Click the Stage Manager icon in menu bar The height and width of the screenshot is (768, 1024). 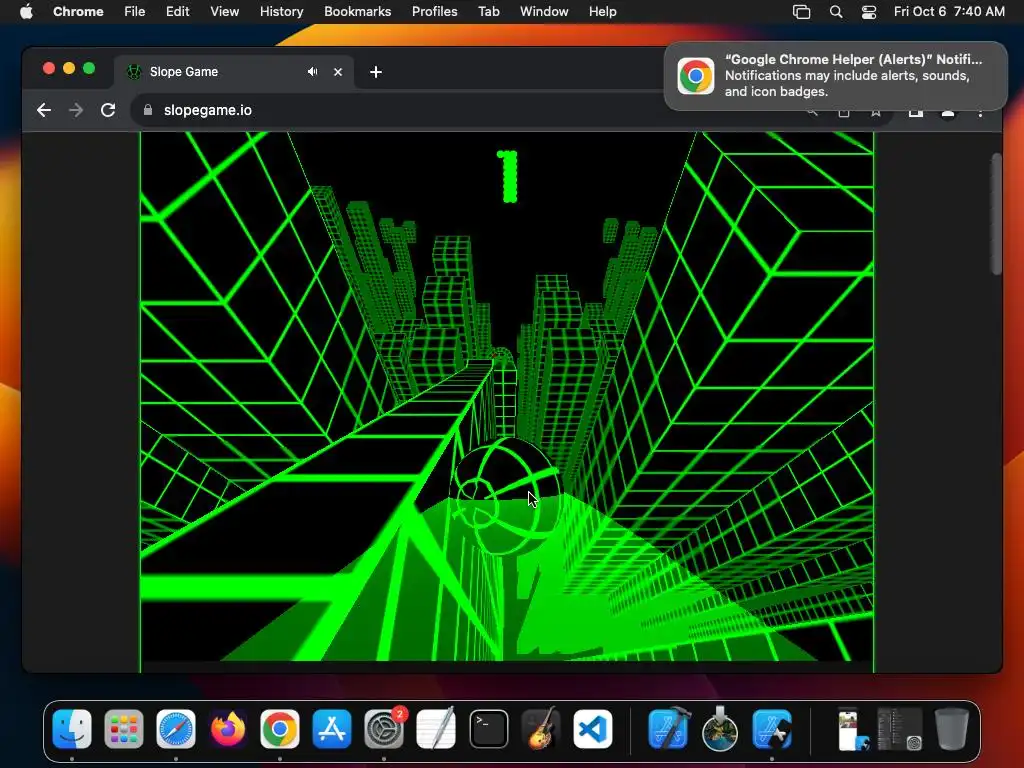801,12
